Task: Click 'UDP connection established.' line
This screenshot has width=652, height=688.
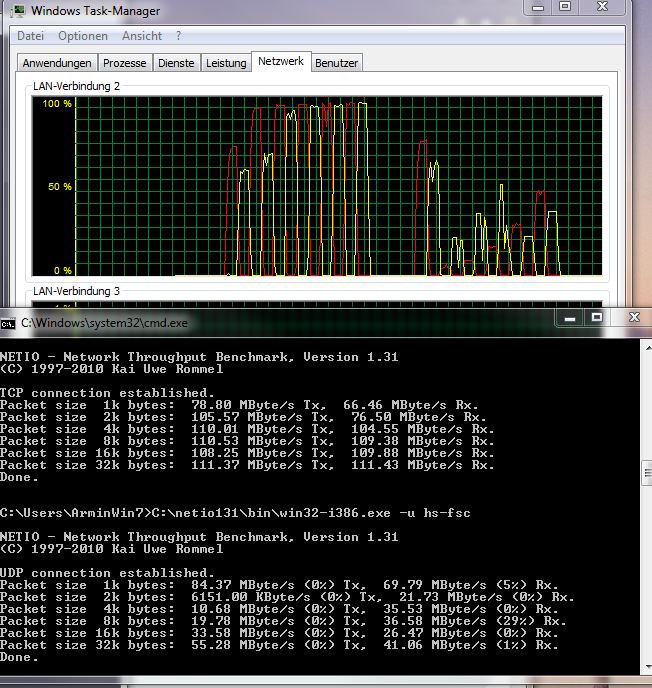Action: (x=107, y=573)
